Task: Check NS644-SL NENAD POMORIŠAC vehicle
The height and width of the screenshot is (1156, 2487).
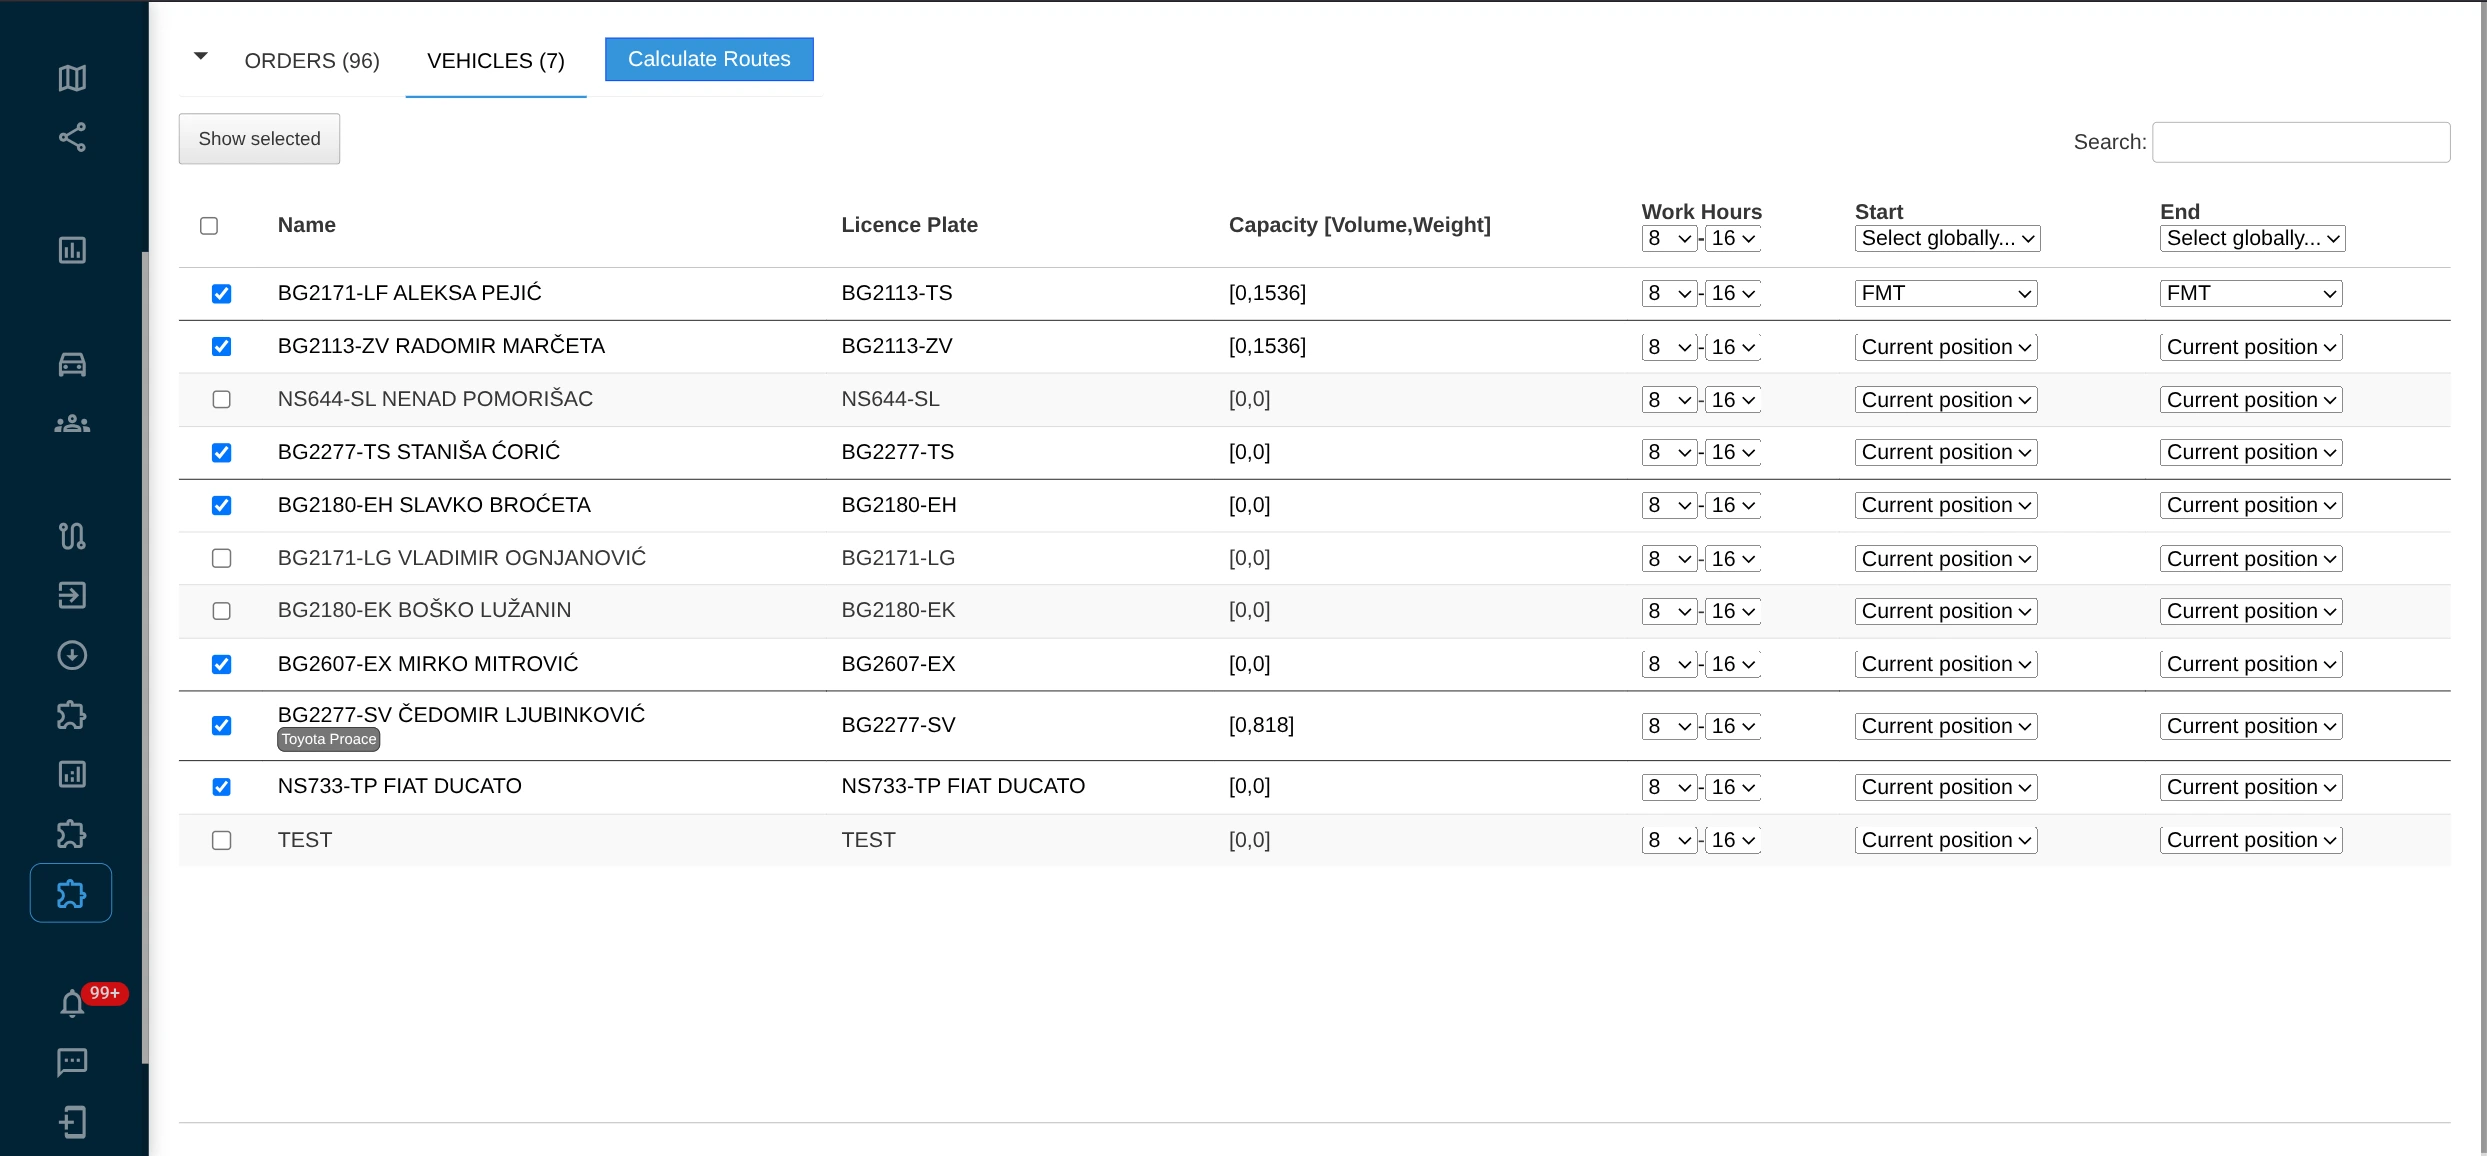Action: pyautogui.click(x=222, y=400)
